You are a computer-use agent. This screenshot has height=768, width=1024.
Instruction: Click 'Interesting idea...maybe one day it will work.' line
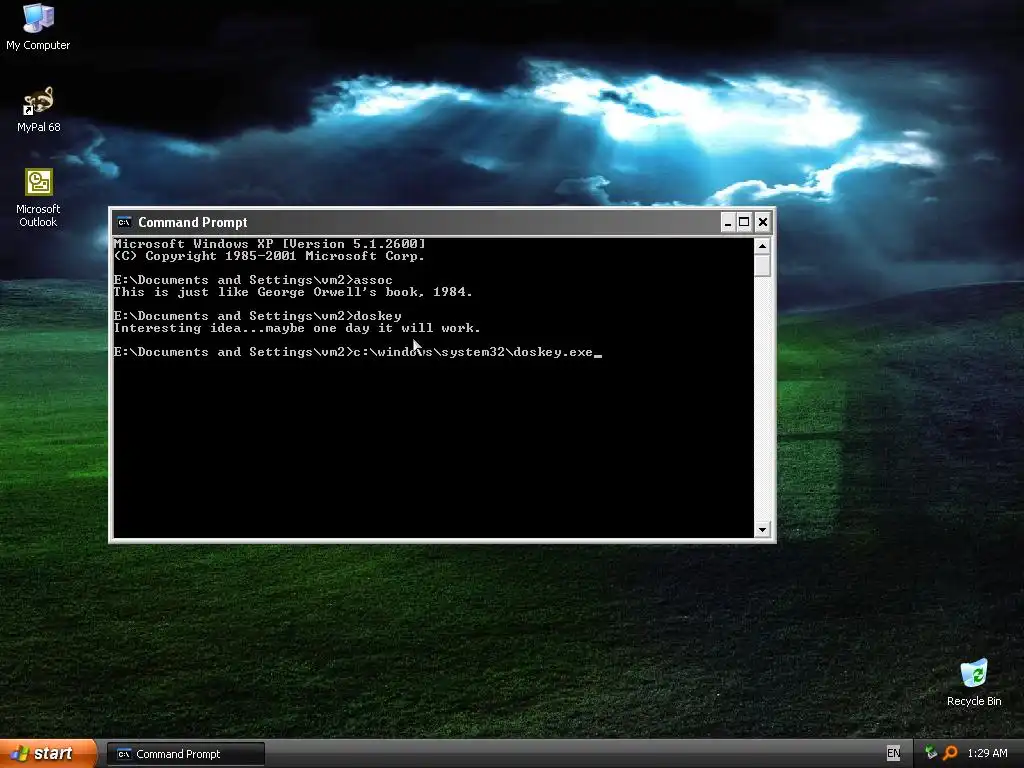tap(297, 328)
